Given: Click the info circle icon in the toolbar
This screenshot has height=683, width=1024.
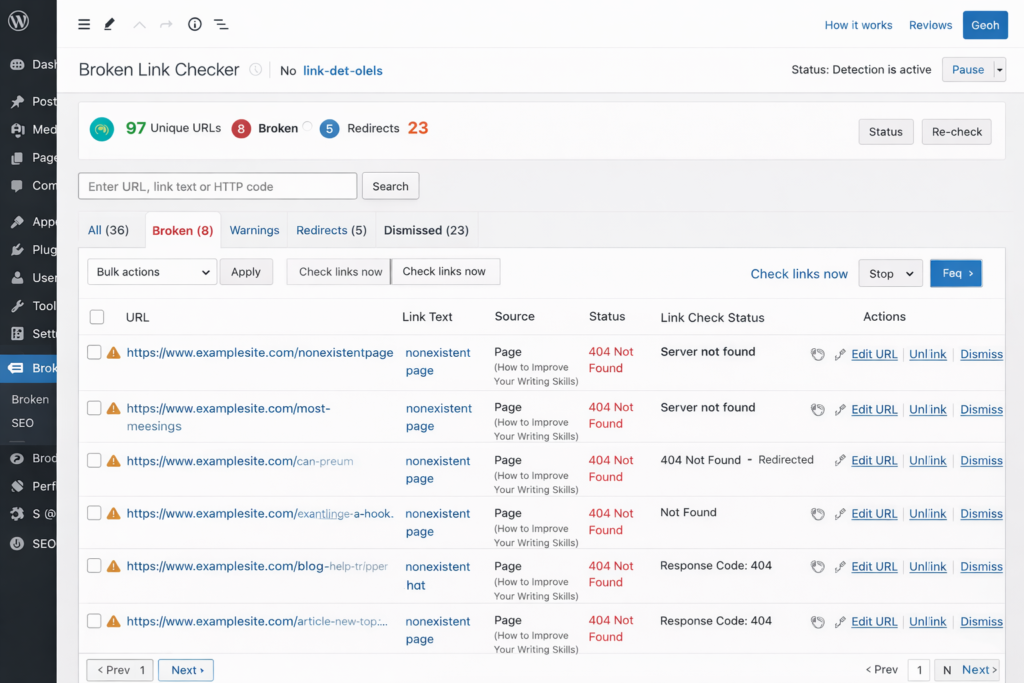Looking at the screenshot, I should pyautogui.click(x=194, y=23).
